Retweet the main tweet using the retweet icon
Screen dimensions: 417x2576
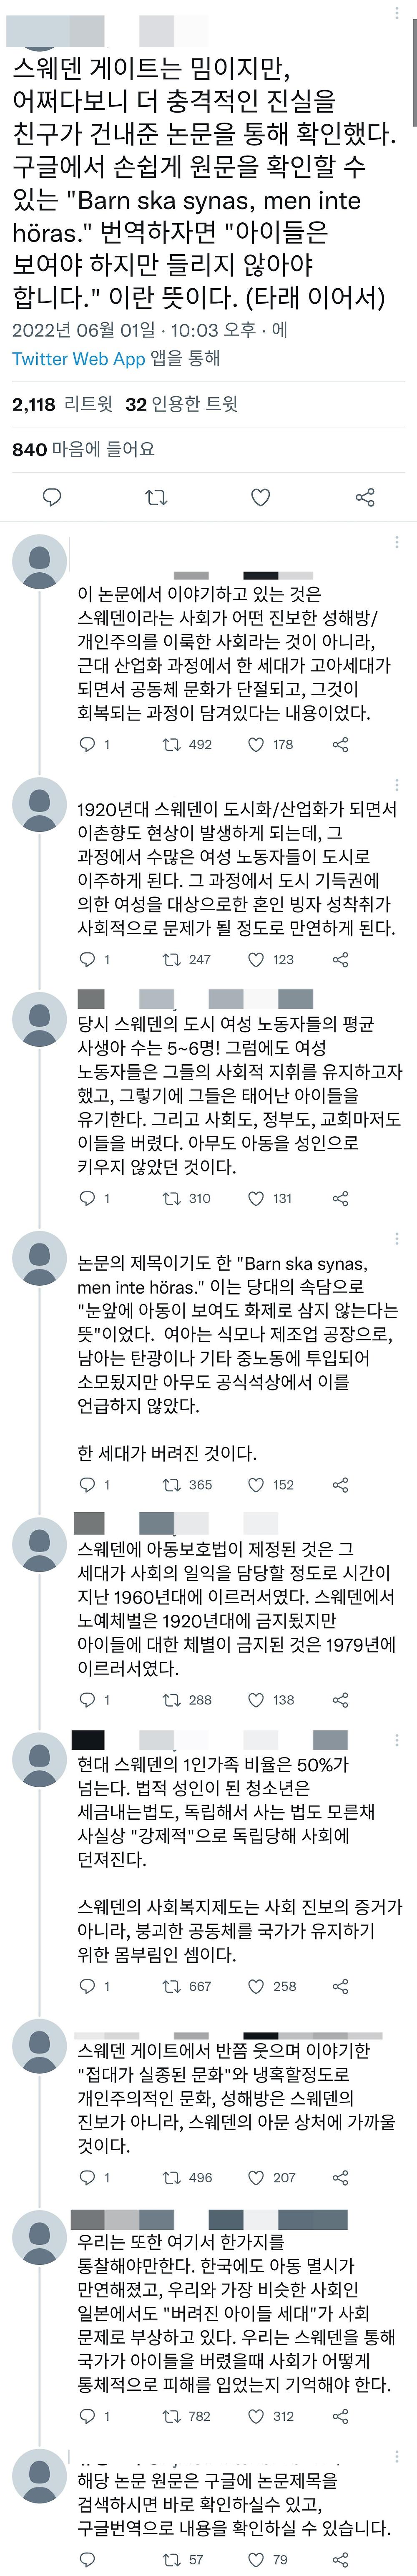[x=156, y=497]
